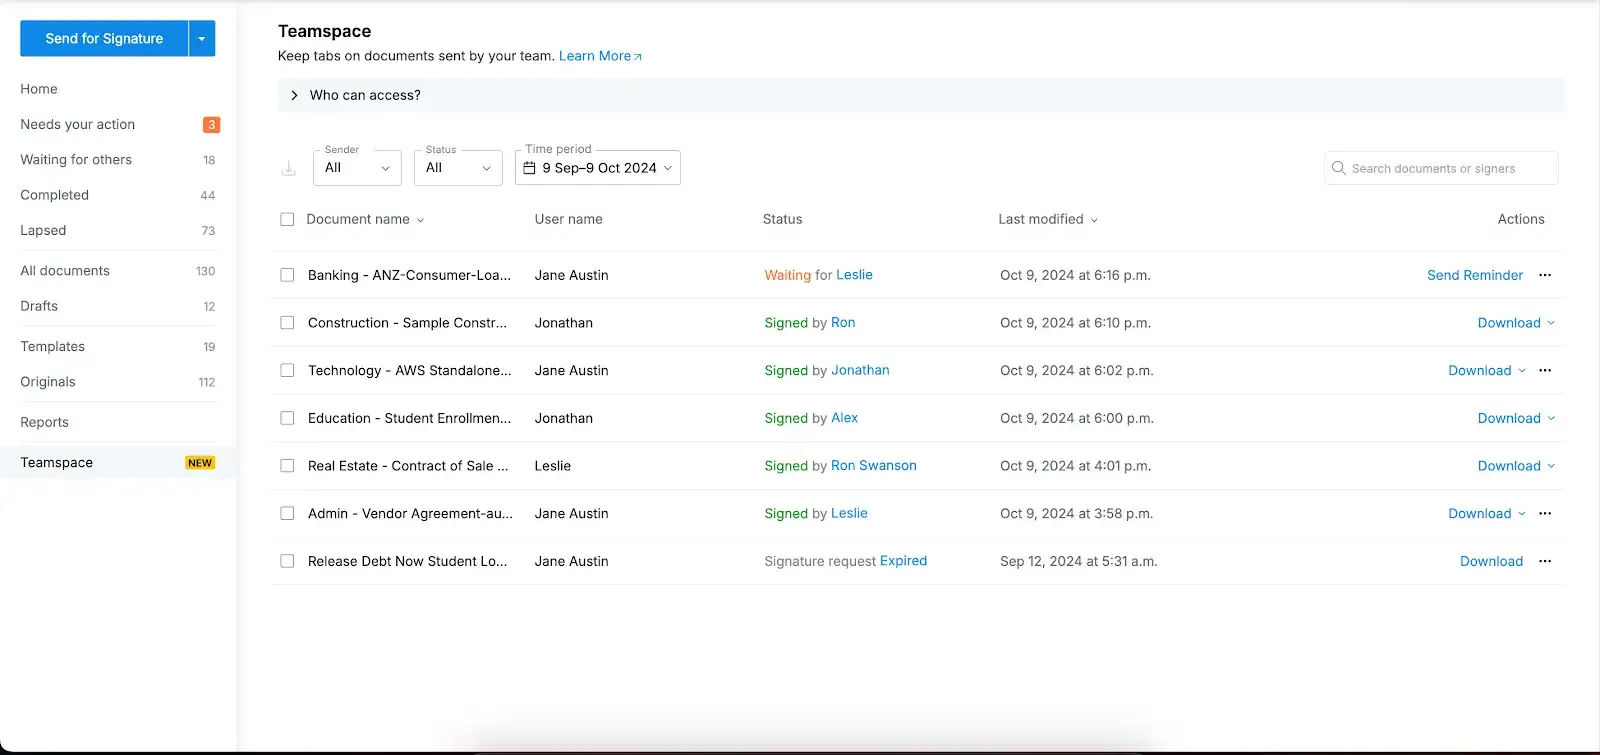This screenshot has height=755, width=1600.
Task: Click the NEW badge beside Teamspace
Action: [x=200, y=463]
